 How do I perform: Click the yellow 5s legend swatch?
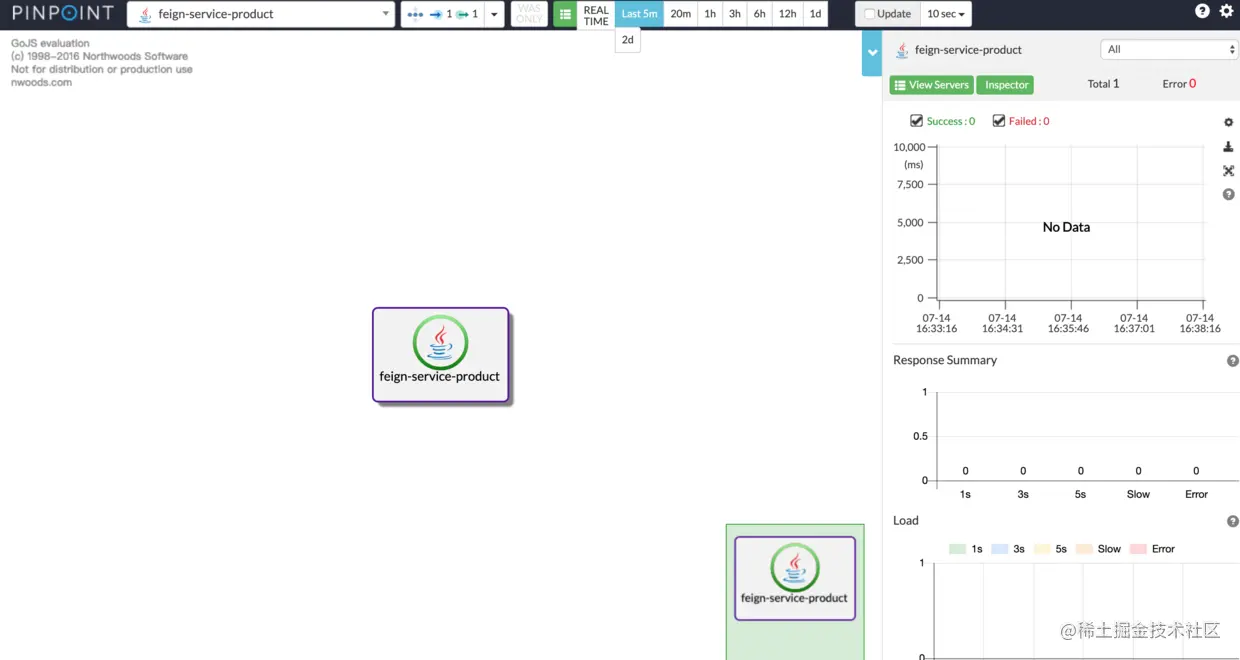click(x=1041, y=549)
